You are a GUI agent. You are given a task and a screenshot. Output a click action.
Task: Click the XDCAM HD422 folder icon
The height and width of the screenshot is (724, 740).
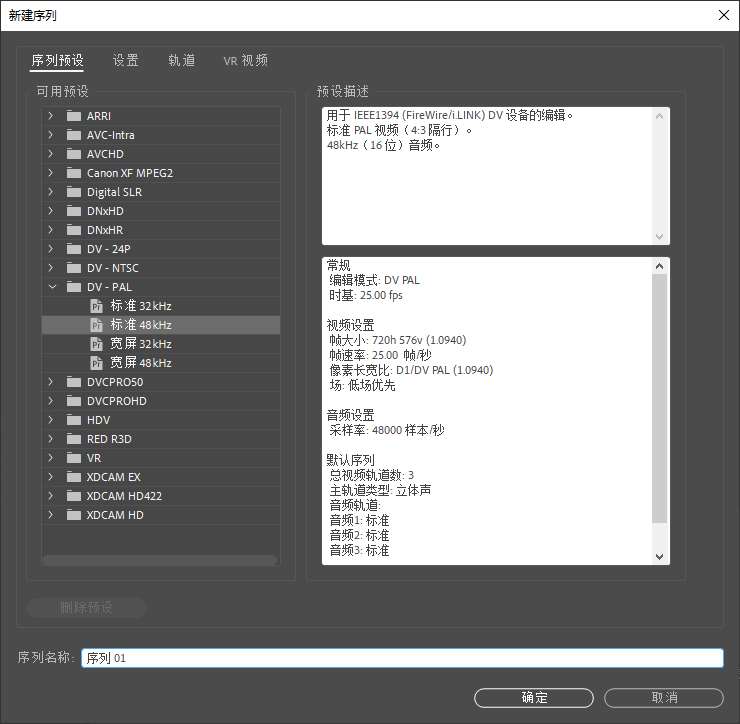coord(74,496)
